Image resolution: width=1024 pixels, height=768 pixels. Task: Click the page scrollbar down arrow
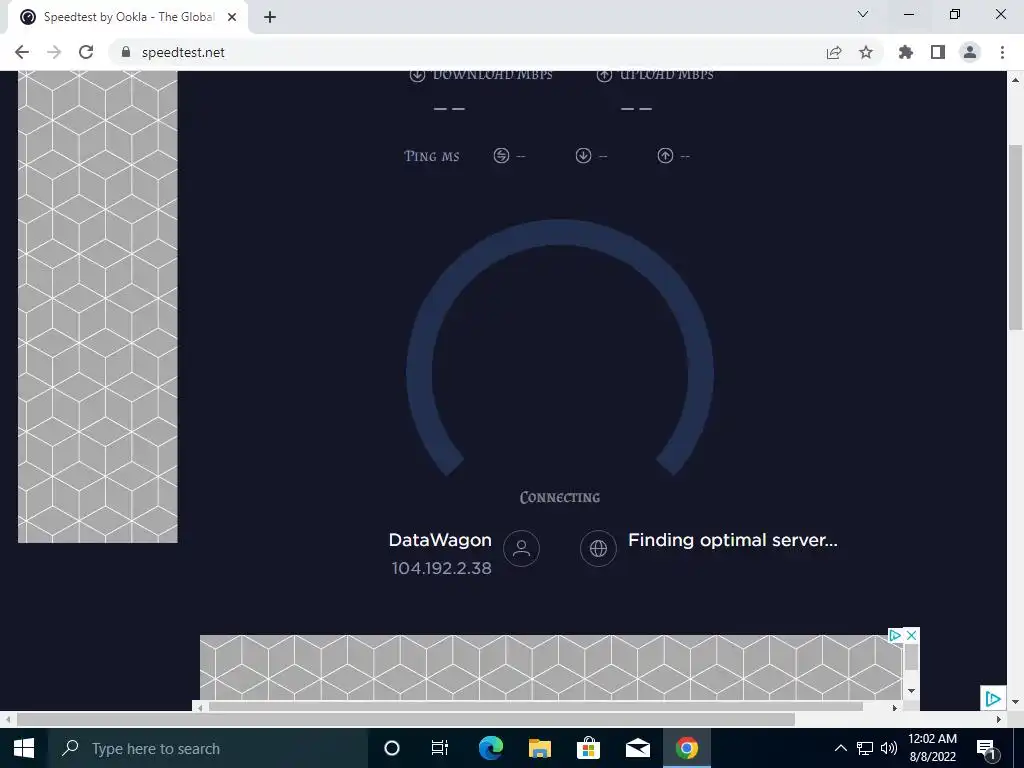pyautogui.click(x=1016, y=702)
